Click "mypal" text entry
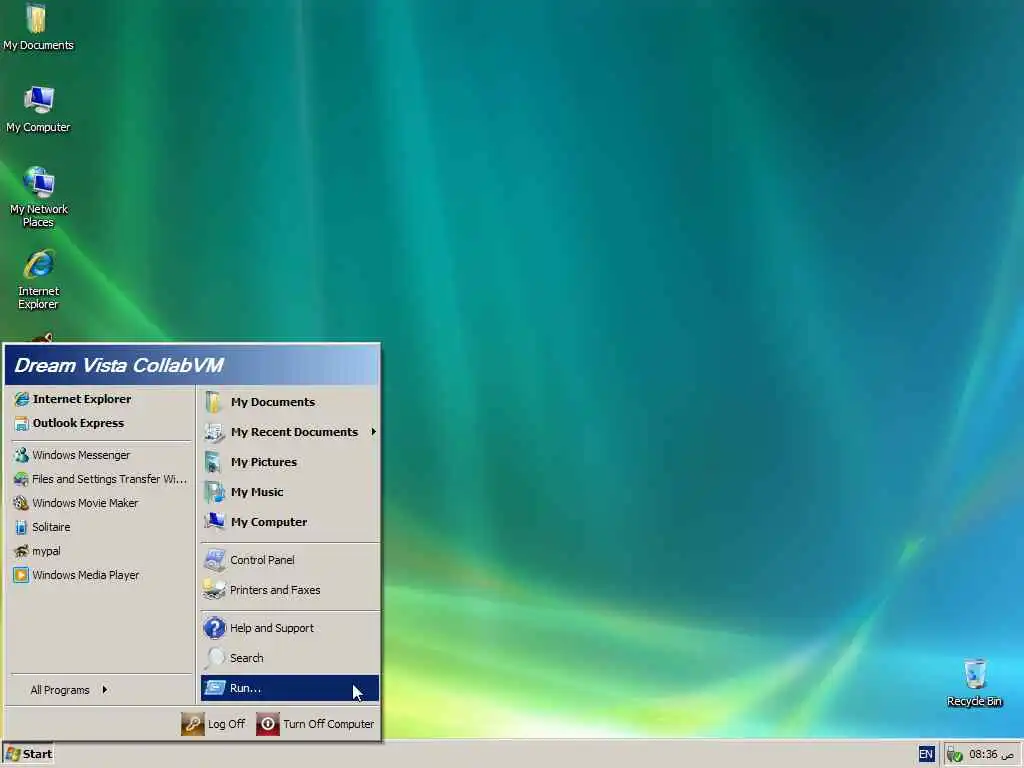 tap(46, 551)
